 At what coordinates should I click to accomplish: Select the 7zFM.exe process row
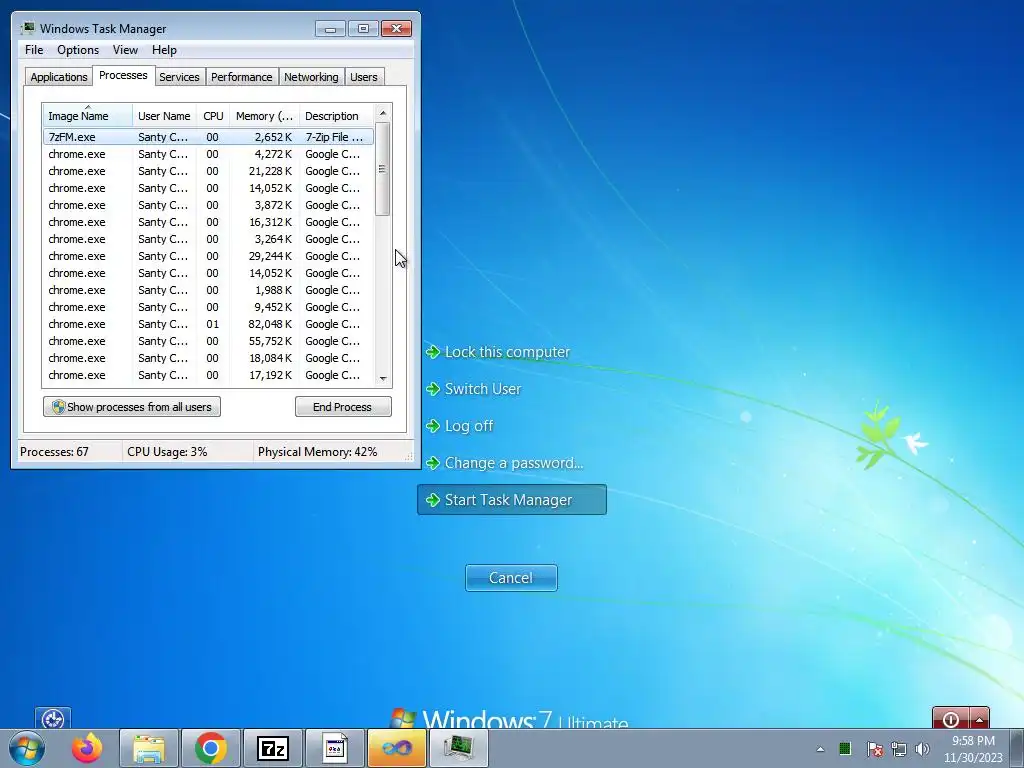208,137
